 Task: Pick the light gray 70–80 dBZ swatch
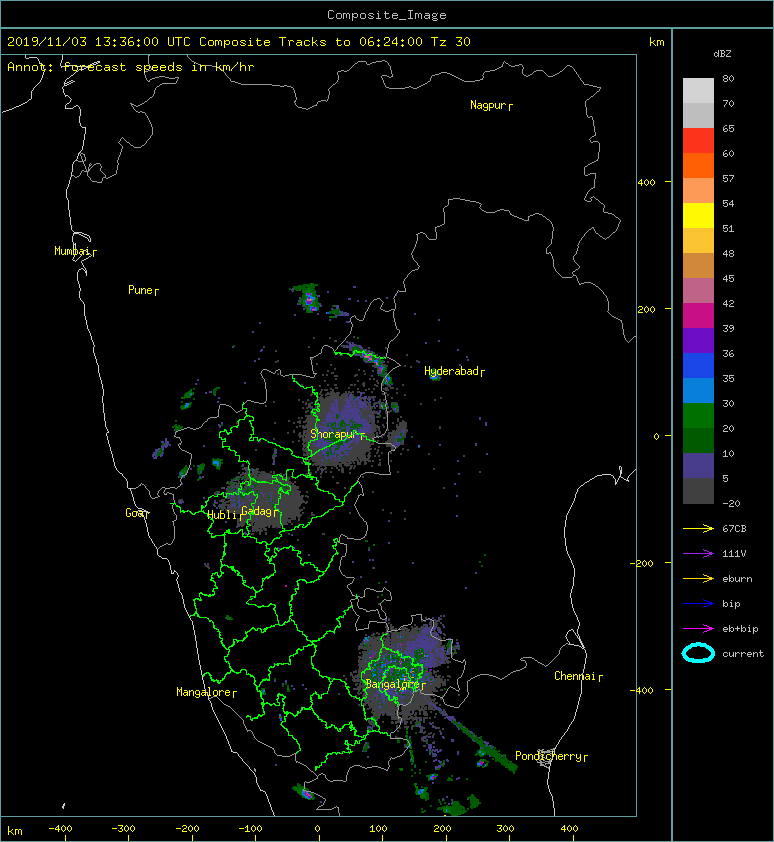[x=698, y=90]
